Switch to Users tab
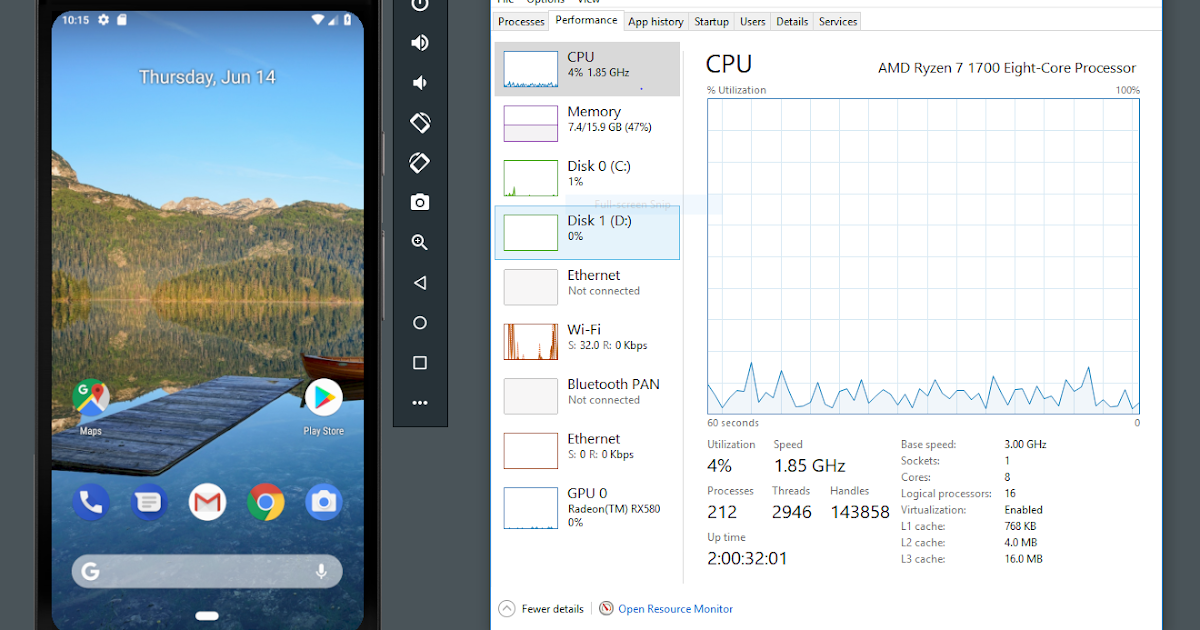The width and height of the screenshot is (1200, 630). [753, 21]
